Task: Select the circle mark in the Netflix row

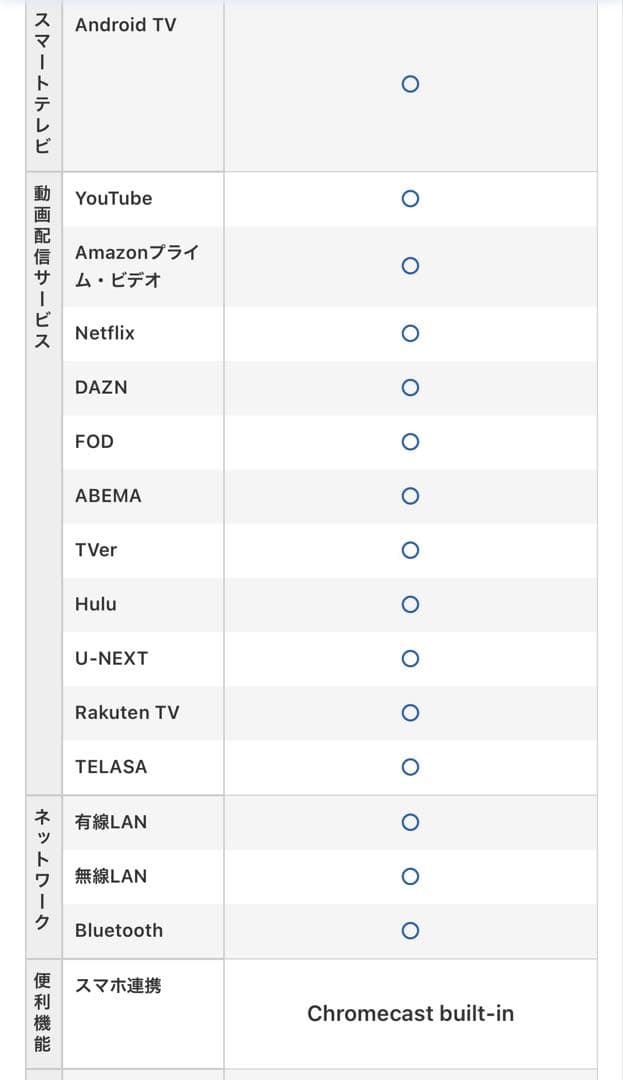Action: tap(410, 333)
